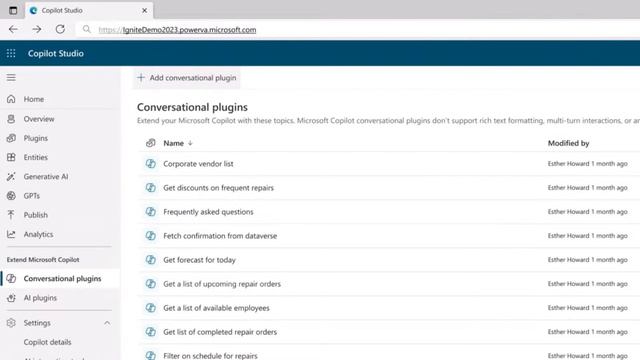
Task: Open Get discounts on frequent repairs
Action: coord(218,188)
